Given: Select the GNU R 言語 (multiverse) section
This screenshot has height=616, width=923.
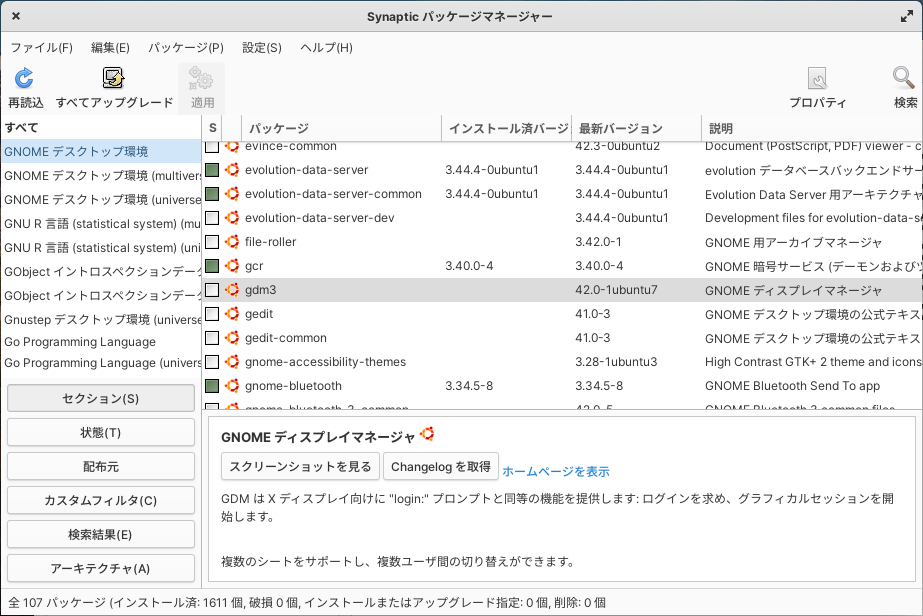Looking at the screenshot, I should (101, 224).
